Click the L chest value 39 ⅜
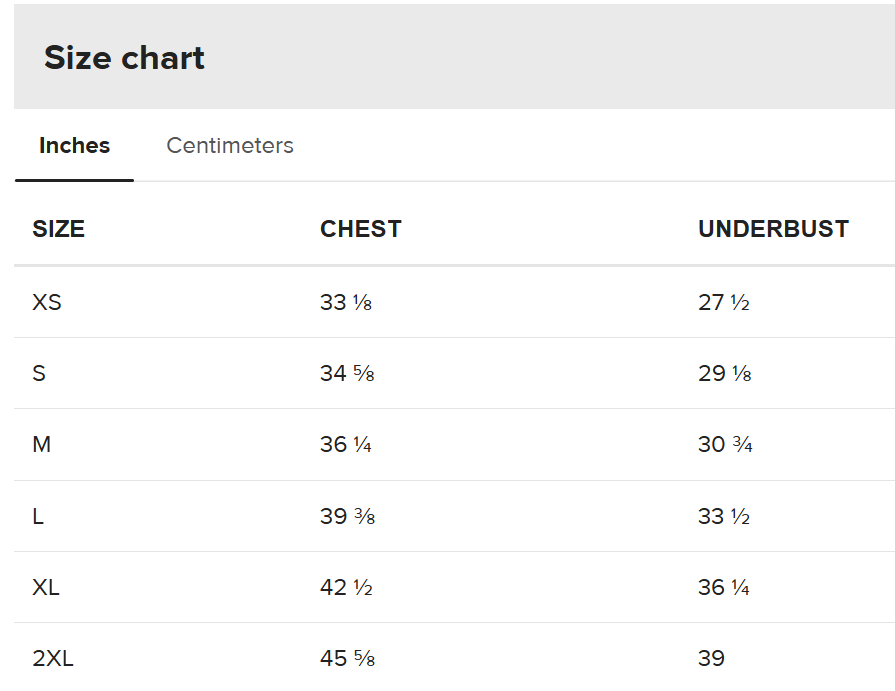This screenshot has height=691, width=895. click(x=347, y=516)
